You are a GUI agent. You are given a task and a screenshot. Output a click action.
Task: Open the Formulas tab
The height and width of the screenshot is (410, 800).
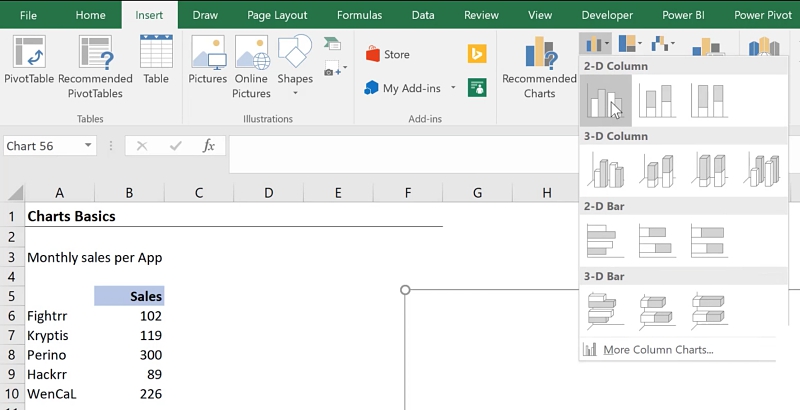[359, 15]
